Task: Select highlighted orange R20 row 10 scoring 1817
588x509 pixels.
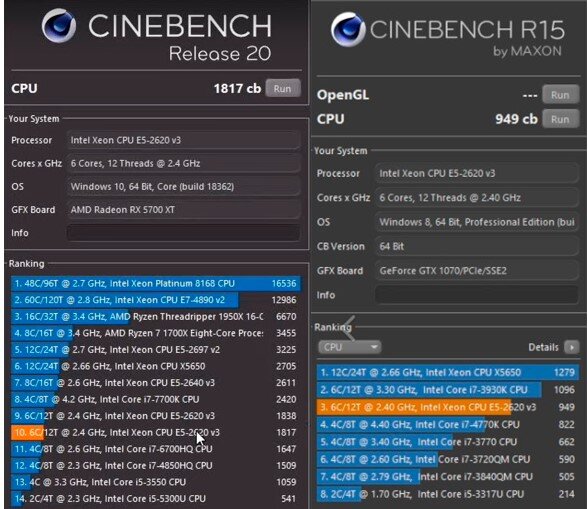Action: (156, 432)
